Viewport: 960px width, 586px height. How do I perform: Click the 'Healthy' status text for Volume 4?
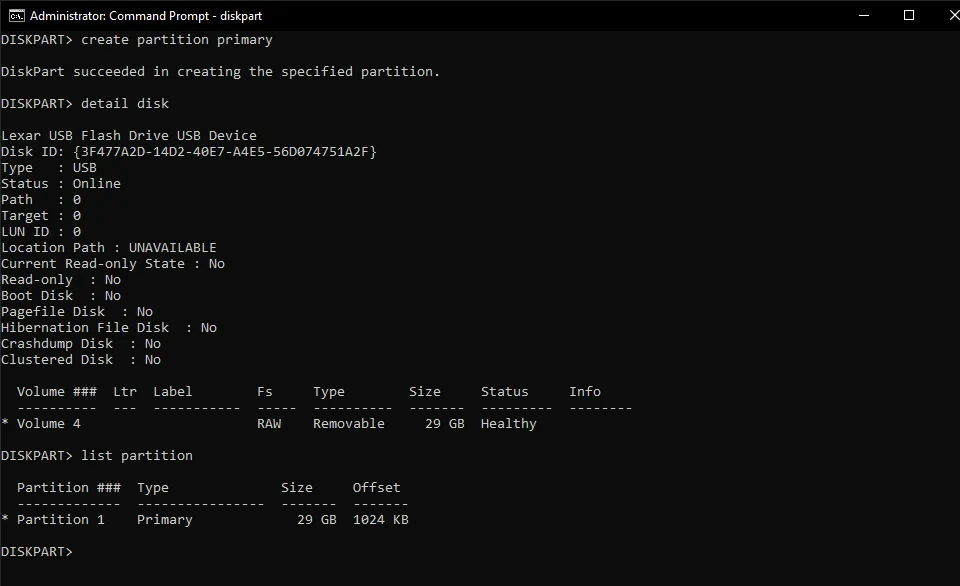pos(509,423)
